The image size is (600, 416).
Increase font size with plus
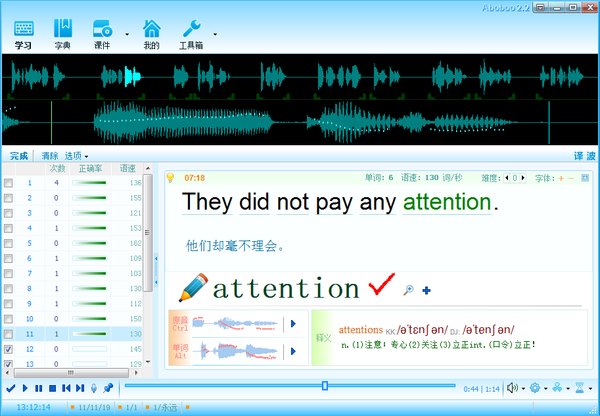coord(561,178)
